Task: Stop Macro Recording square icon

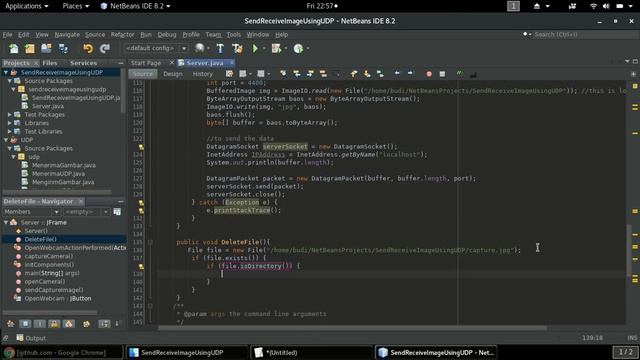Action: [x=442, y=74]
